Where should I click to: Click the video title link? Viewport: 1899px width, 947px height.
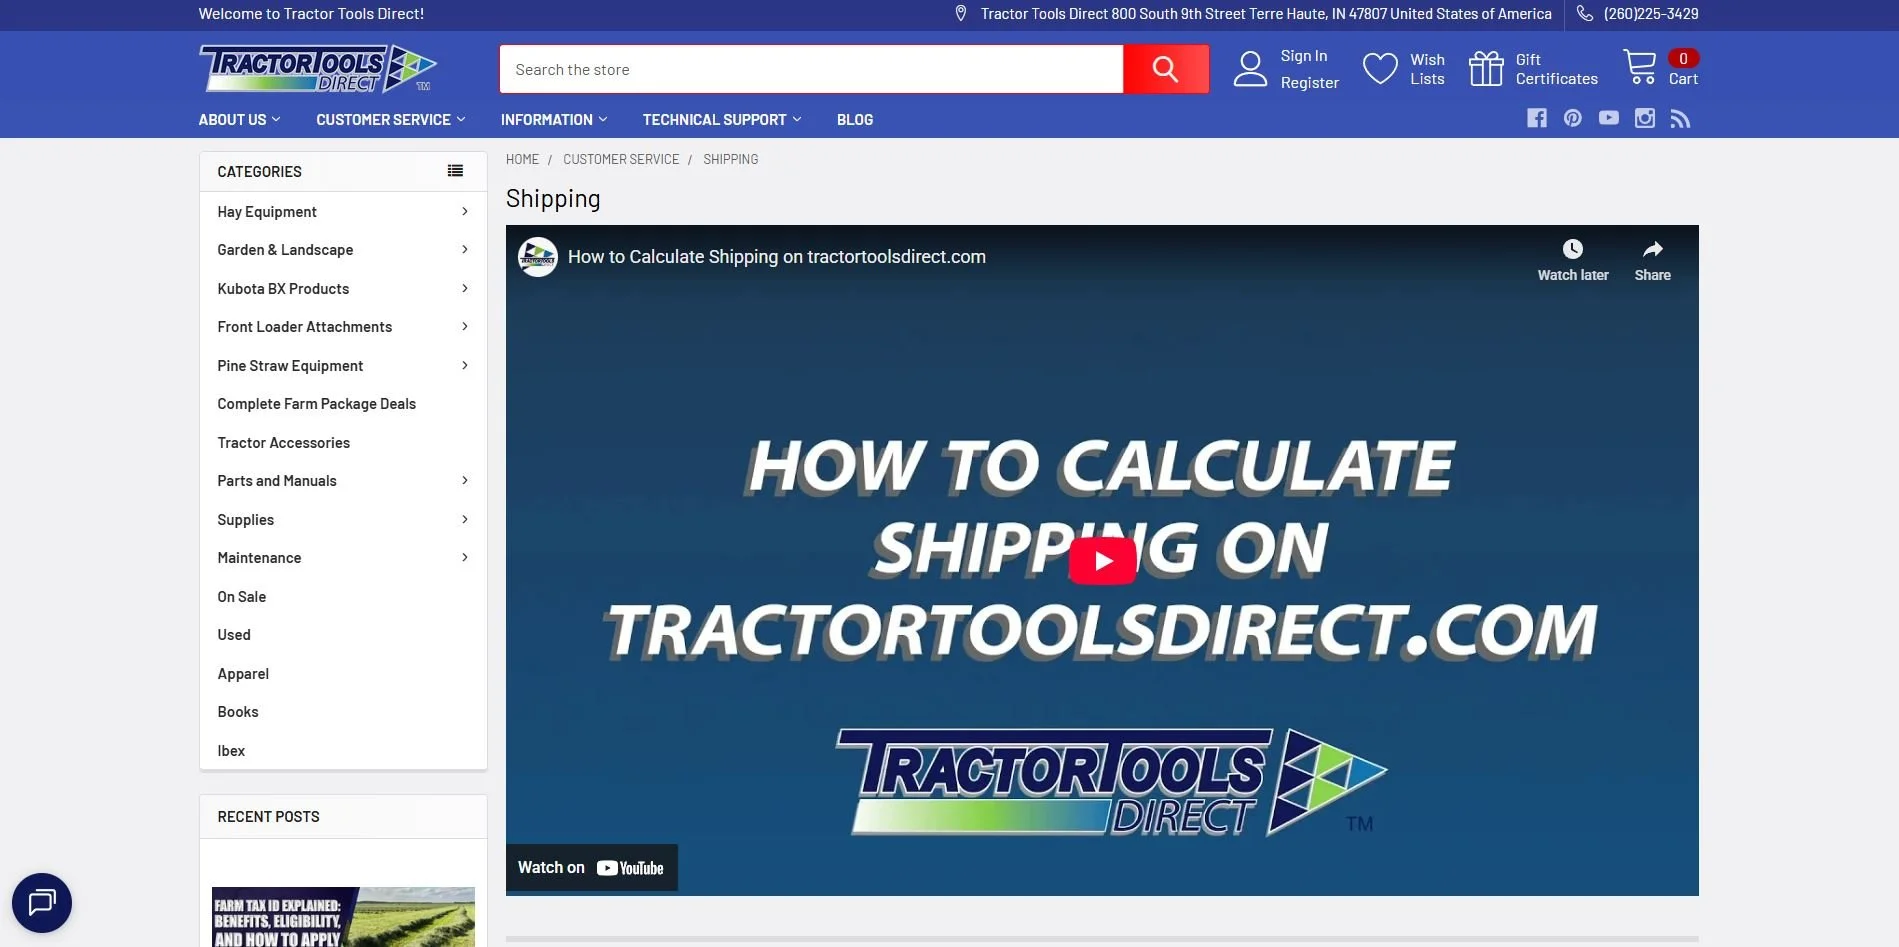pyautogui.click(x=777, y=257)
